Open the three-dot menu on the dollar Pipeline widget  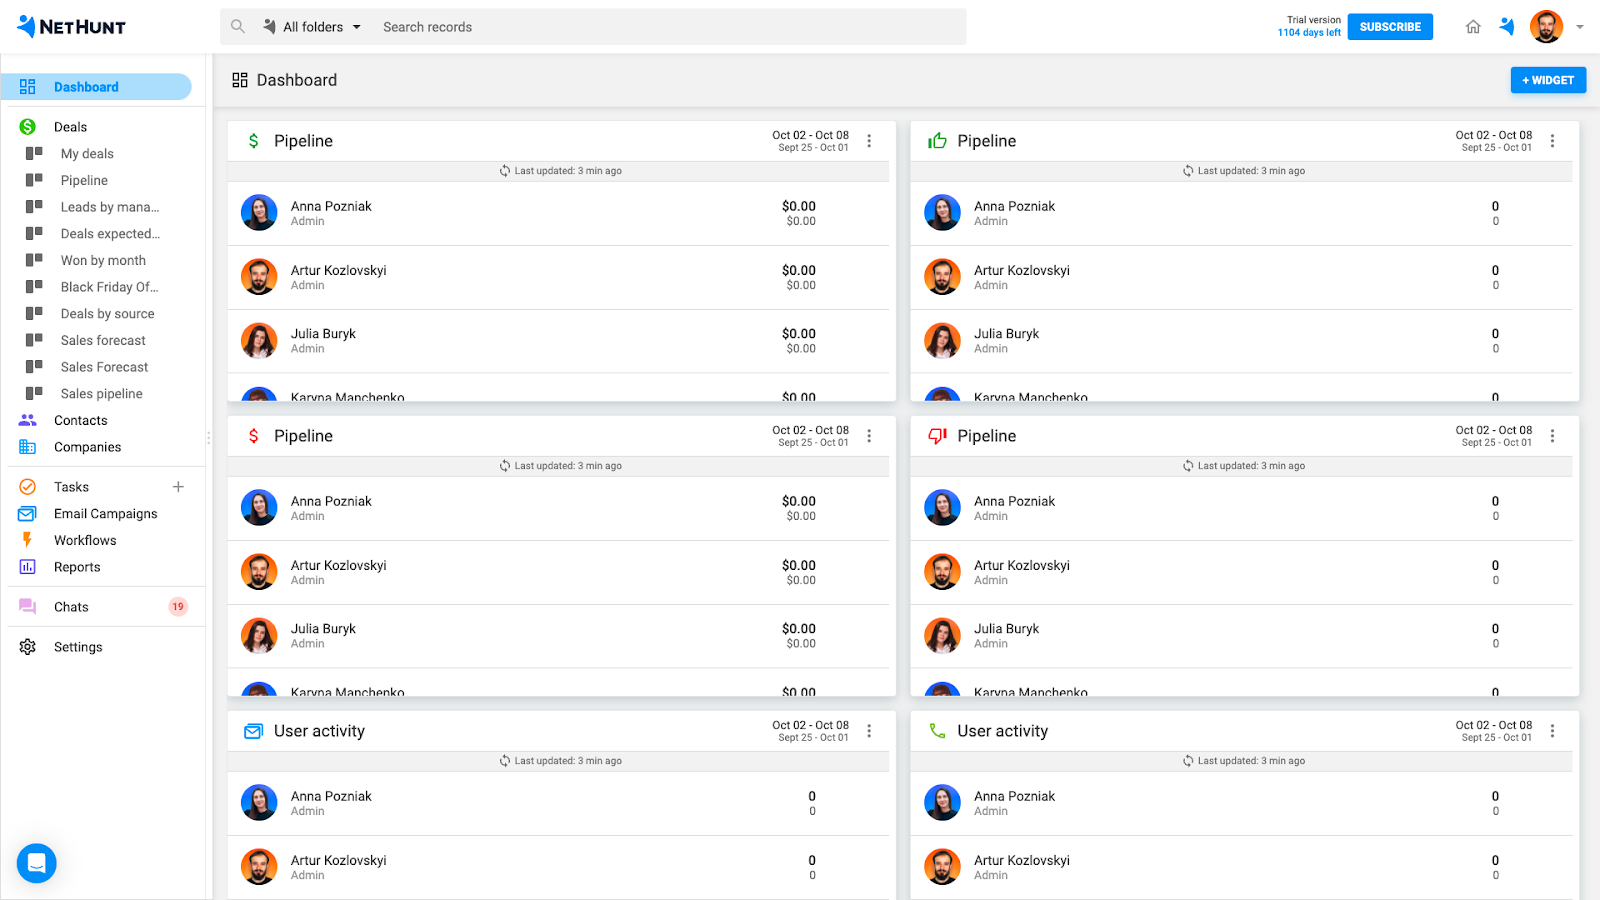coord(869,141)
